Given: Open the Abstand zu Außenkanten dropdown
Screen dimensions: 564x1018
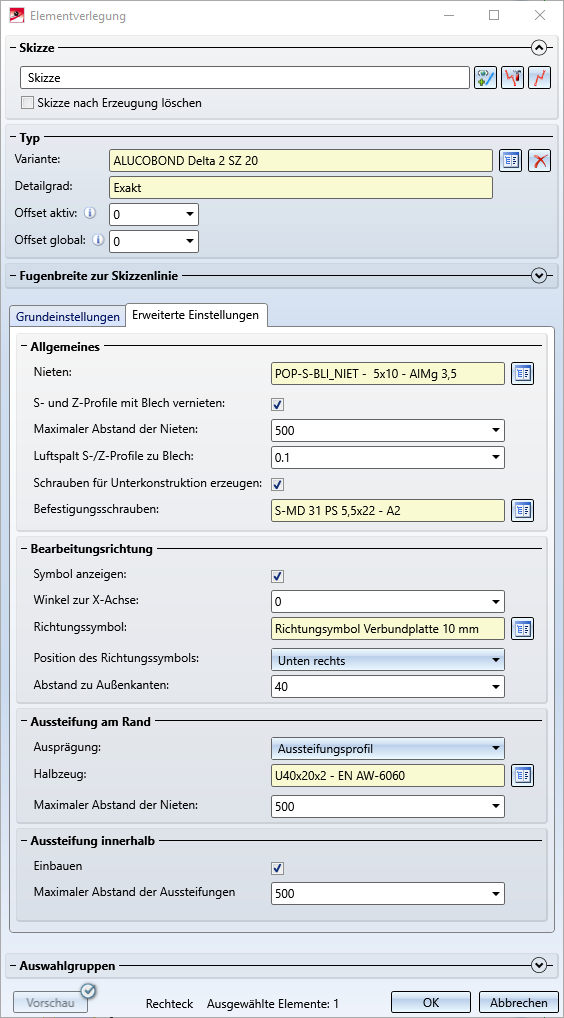Looking at the screenshot, I should pyautogui.click(x=496, y=686).
